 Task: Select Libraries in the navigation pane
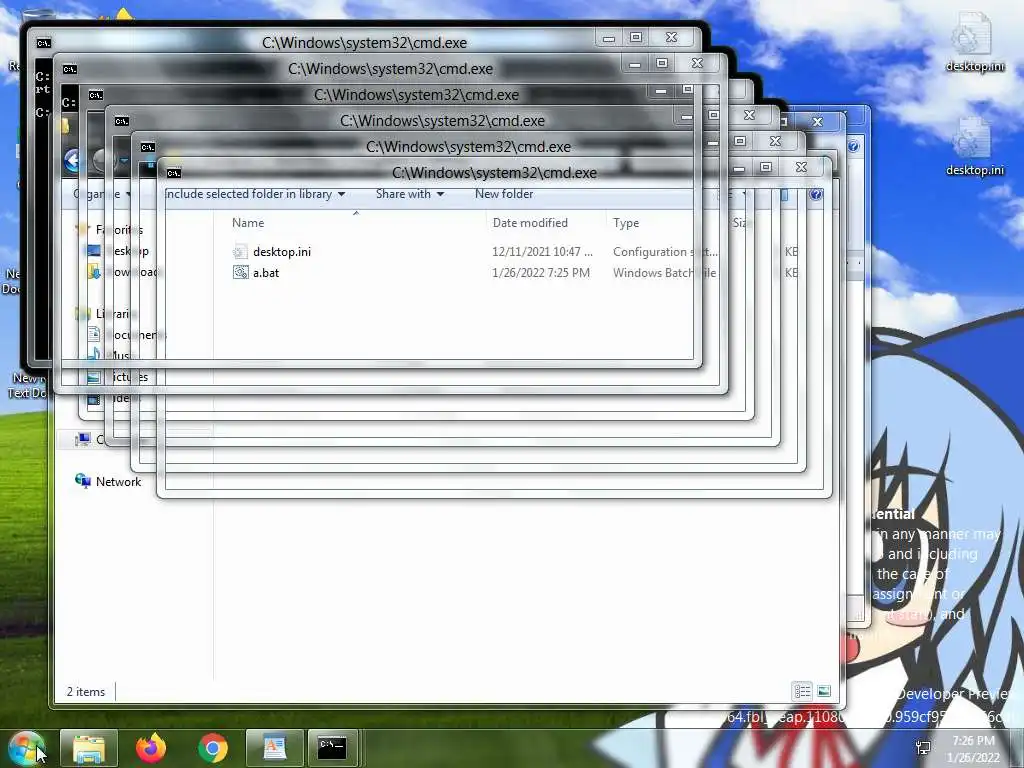pos(104,313)
